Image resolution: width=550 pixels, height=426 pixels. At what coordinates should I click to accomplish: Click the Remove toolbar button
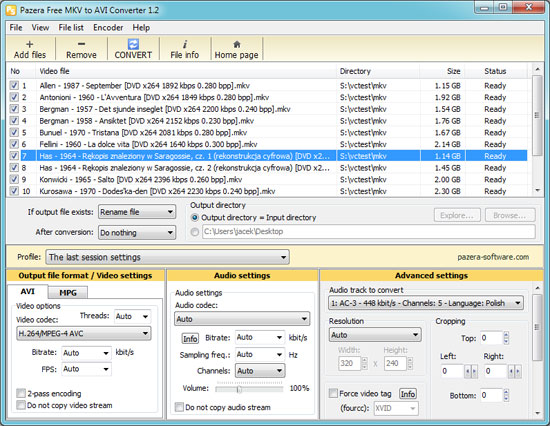[x=81, y=49]
